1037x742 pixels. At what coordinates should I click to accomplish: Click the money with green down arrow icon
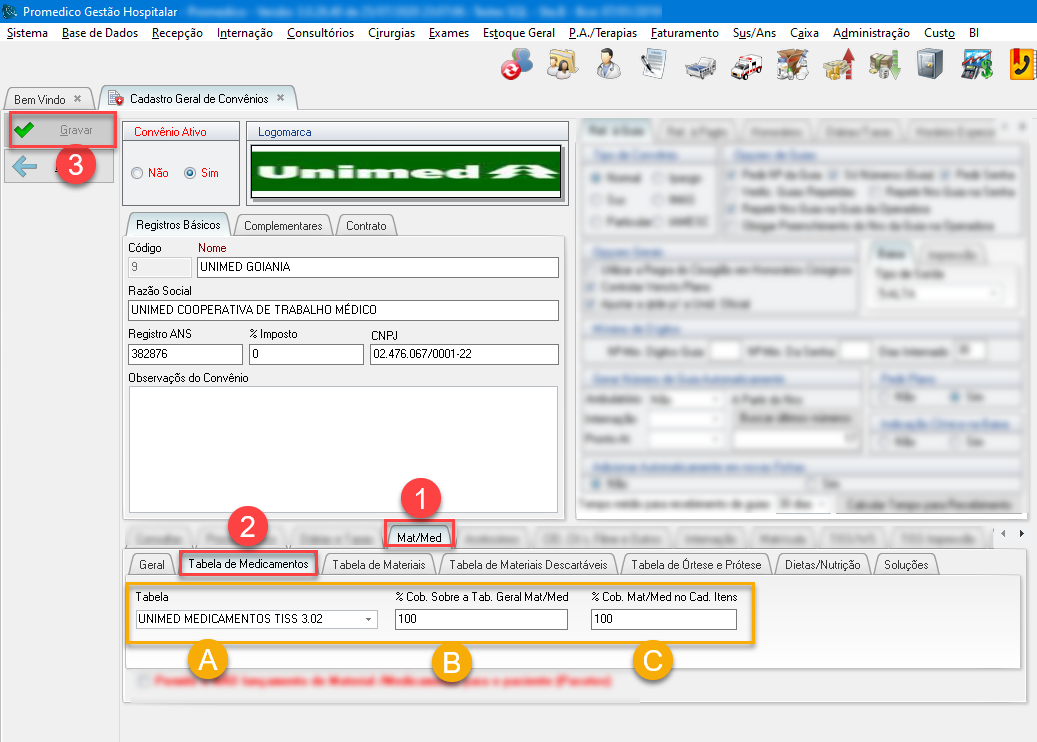pyautogui.click(x=884, y=65)
